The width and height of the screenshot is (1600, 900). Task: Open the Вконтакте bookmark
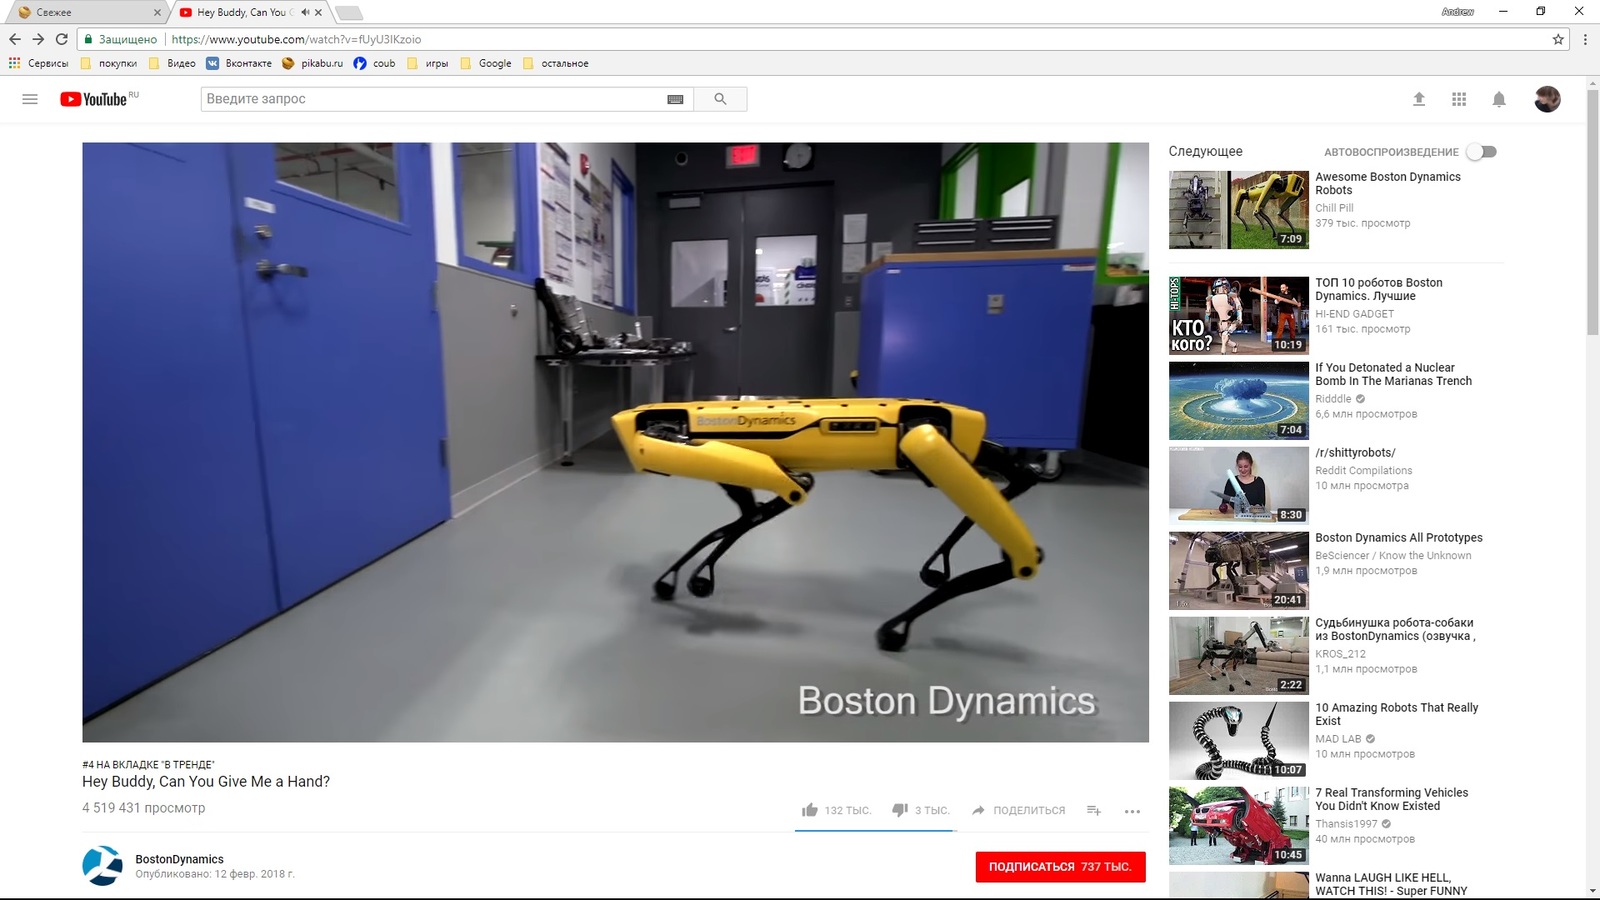click(x=239, y=63)
